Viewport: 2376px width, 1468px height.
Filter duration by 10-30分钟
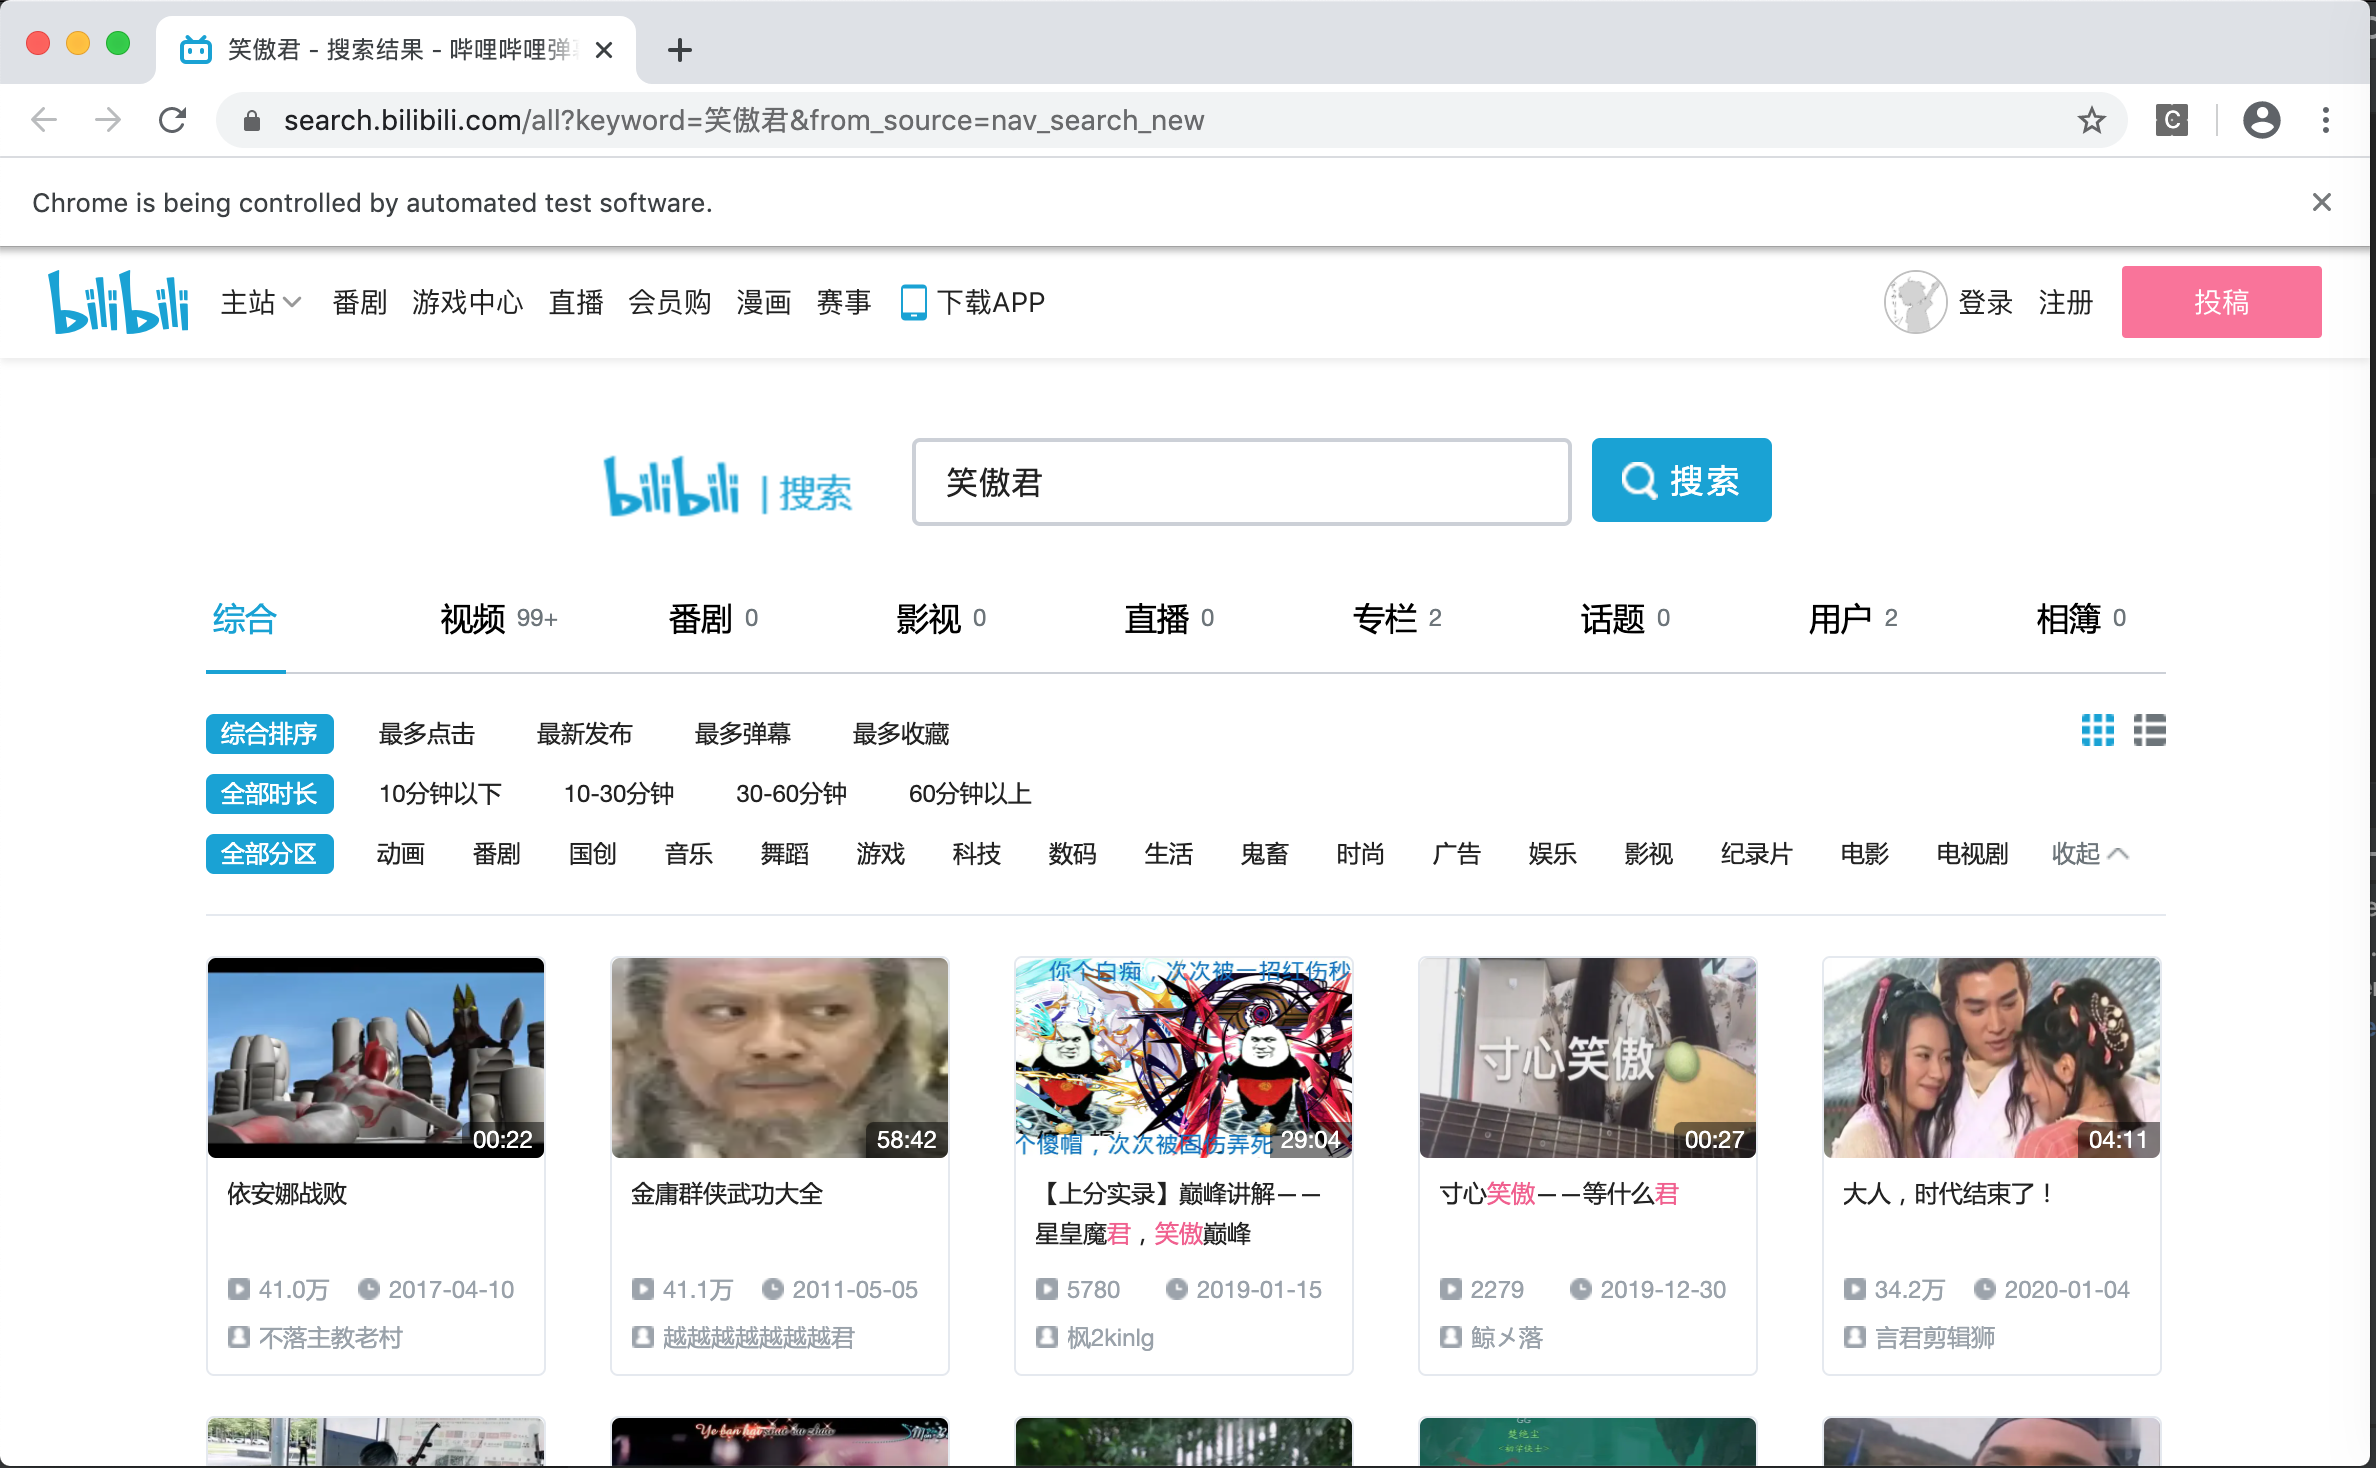[619, 794]
